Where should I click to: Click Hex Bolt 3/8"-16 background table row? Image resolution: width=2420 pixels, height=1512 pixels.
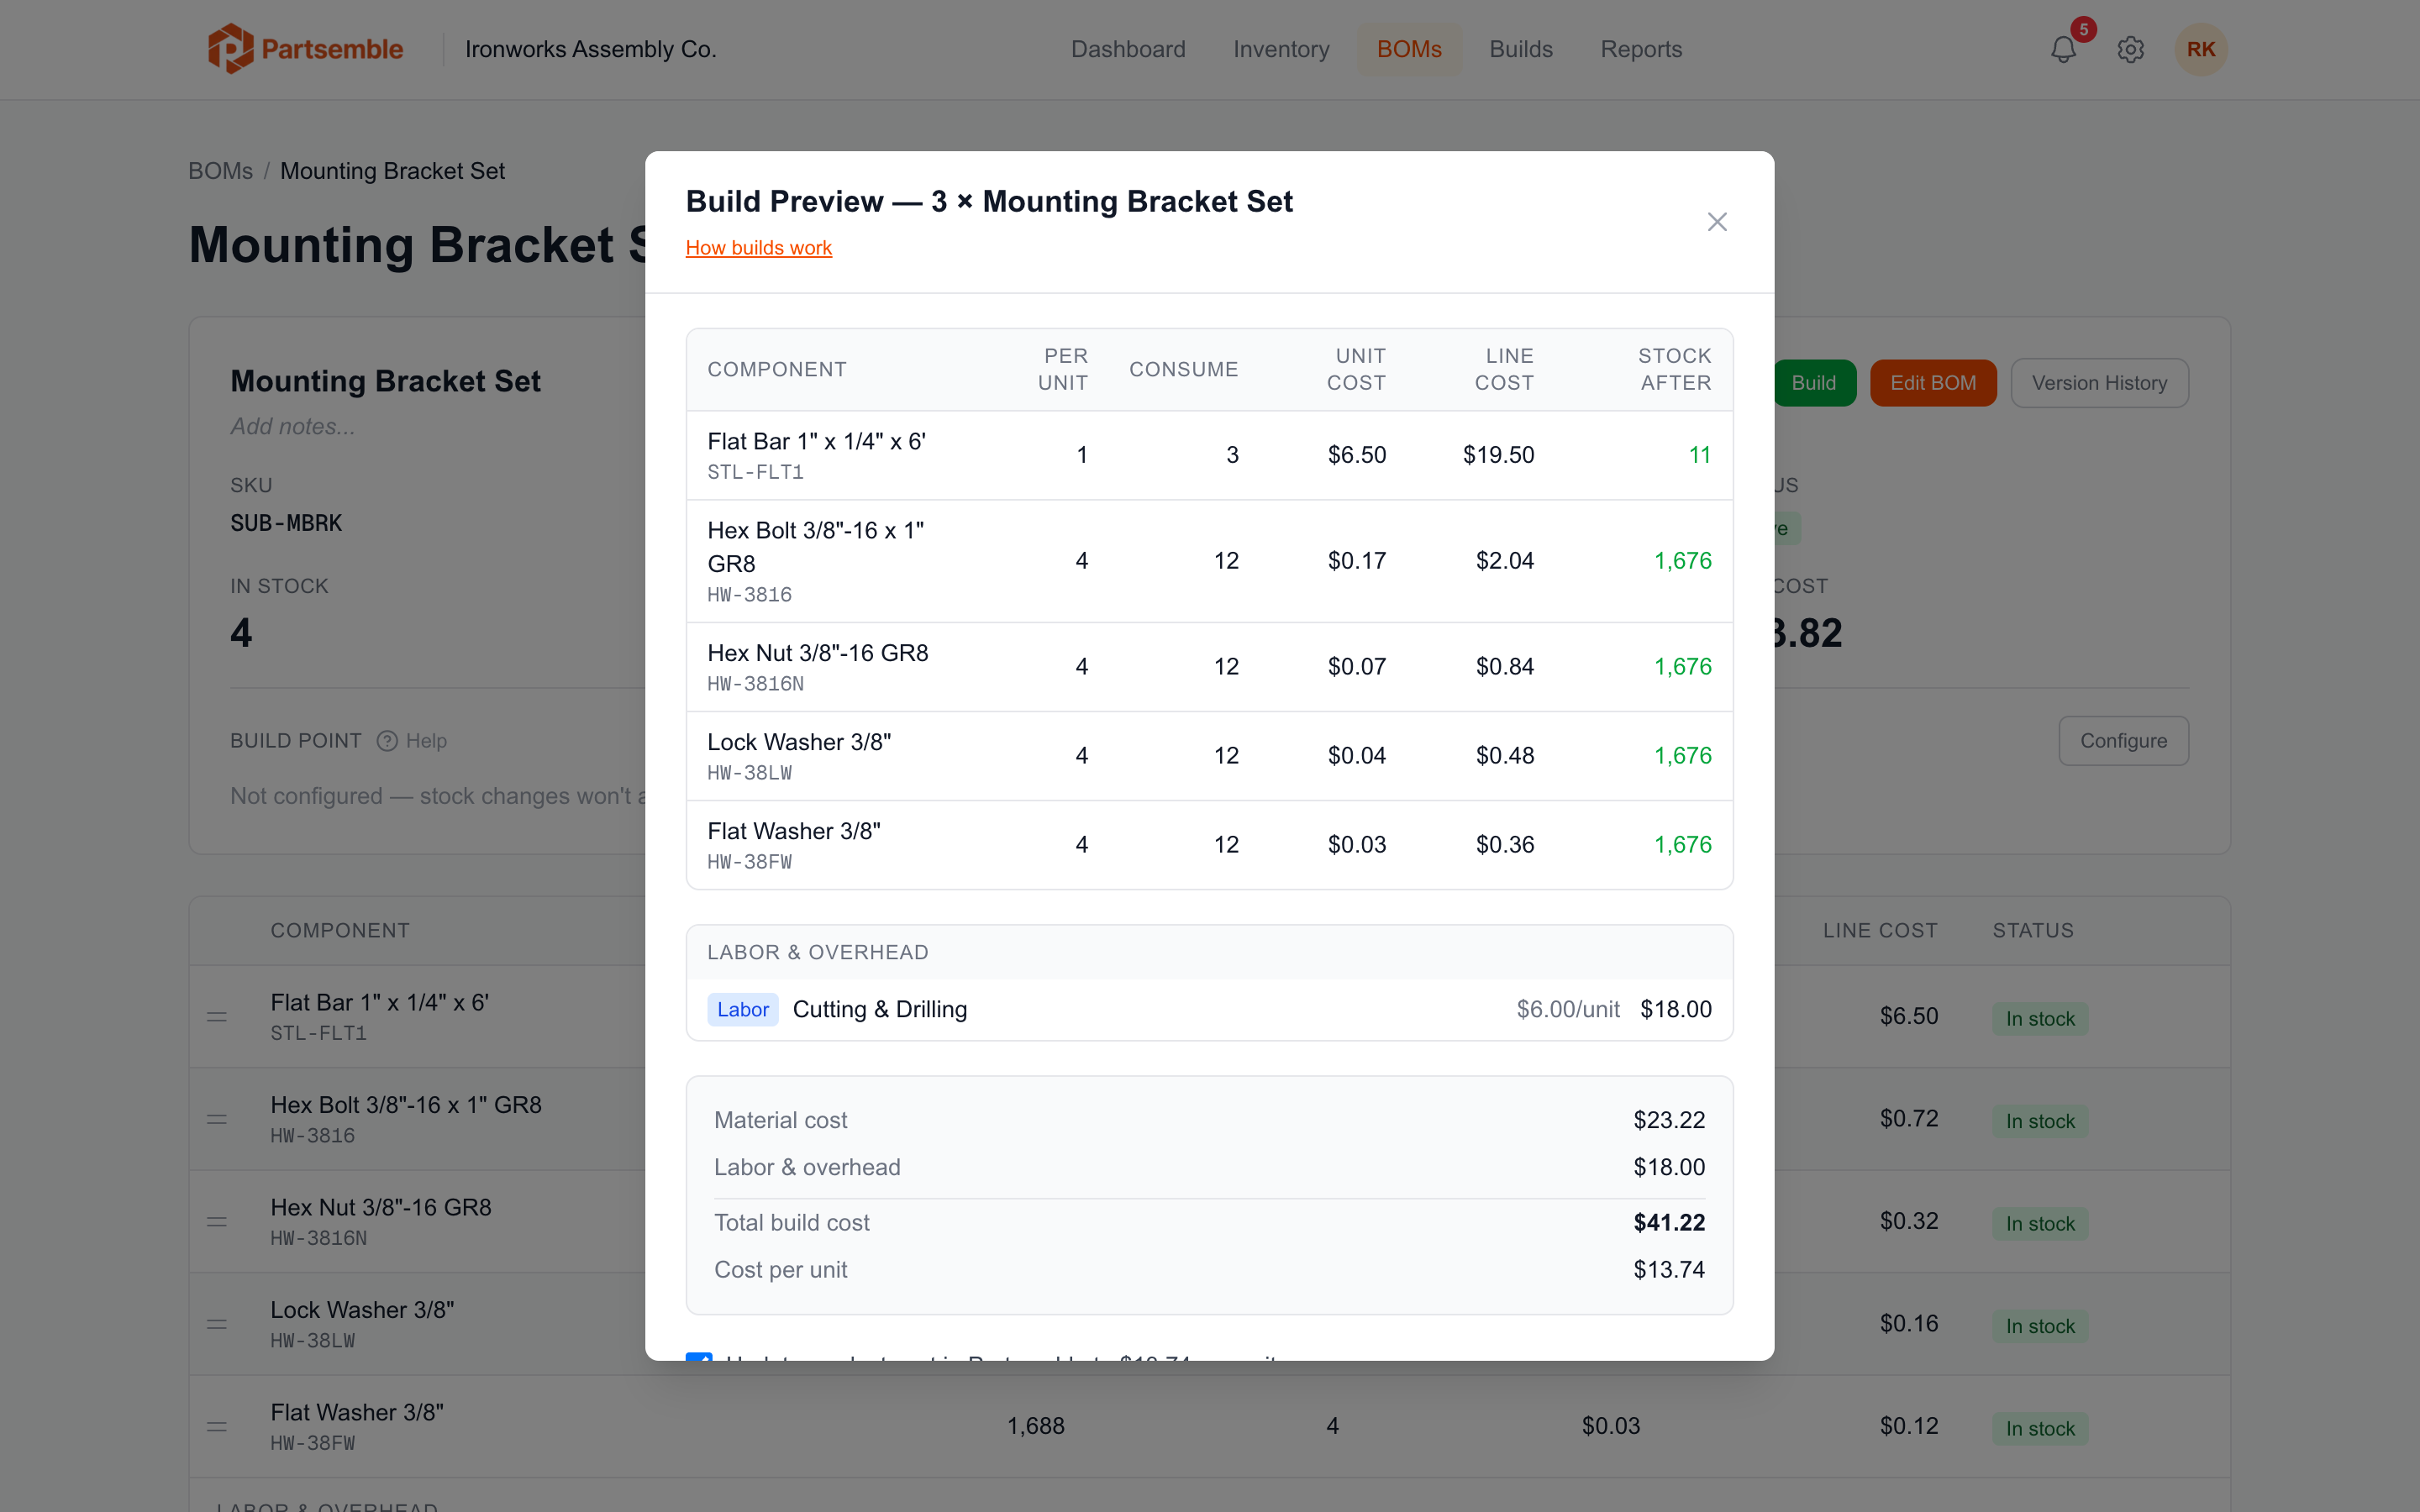click(1209, 1120)
